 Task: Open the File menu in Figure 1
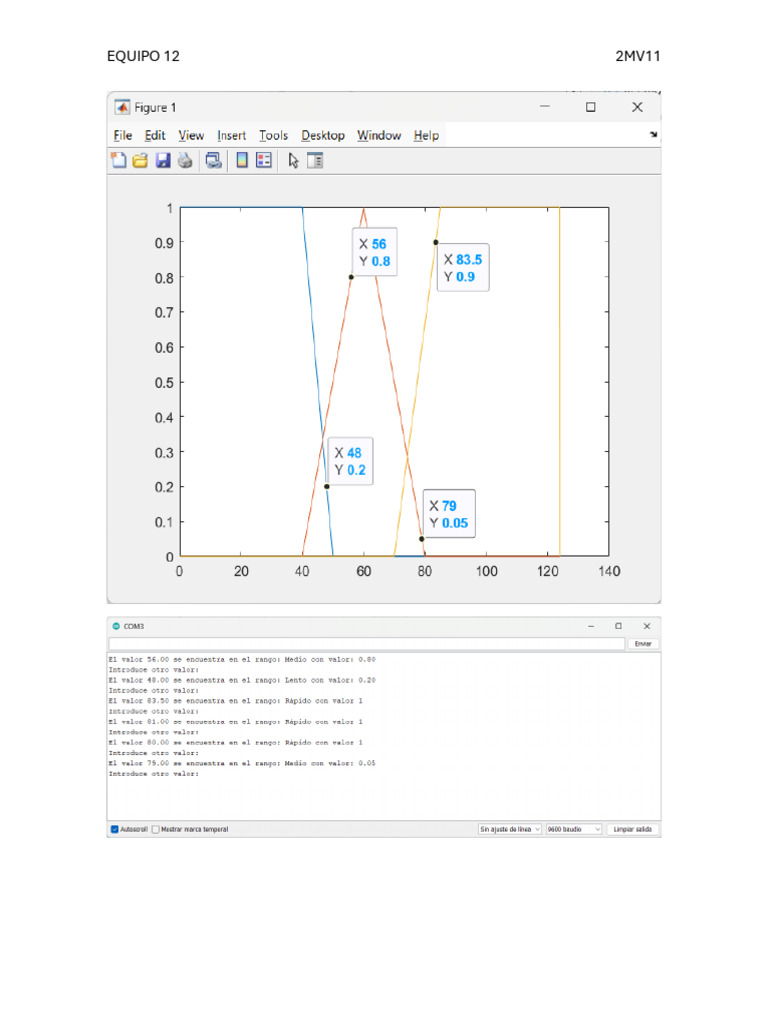pyautogui.click(x=123, y=135)
